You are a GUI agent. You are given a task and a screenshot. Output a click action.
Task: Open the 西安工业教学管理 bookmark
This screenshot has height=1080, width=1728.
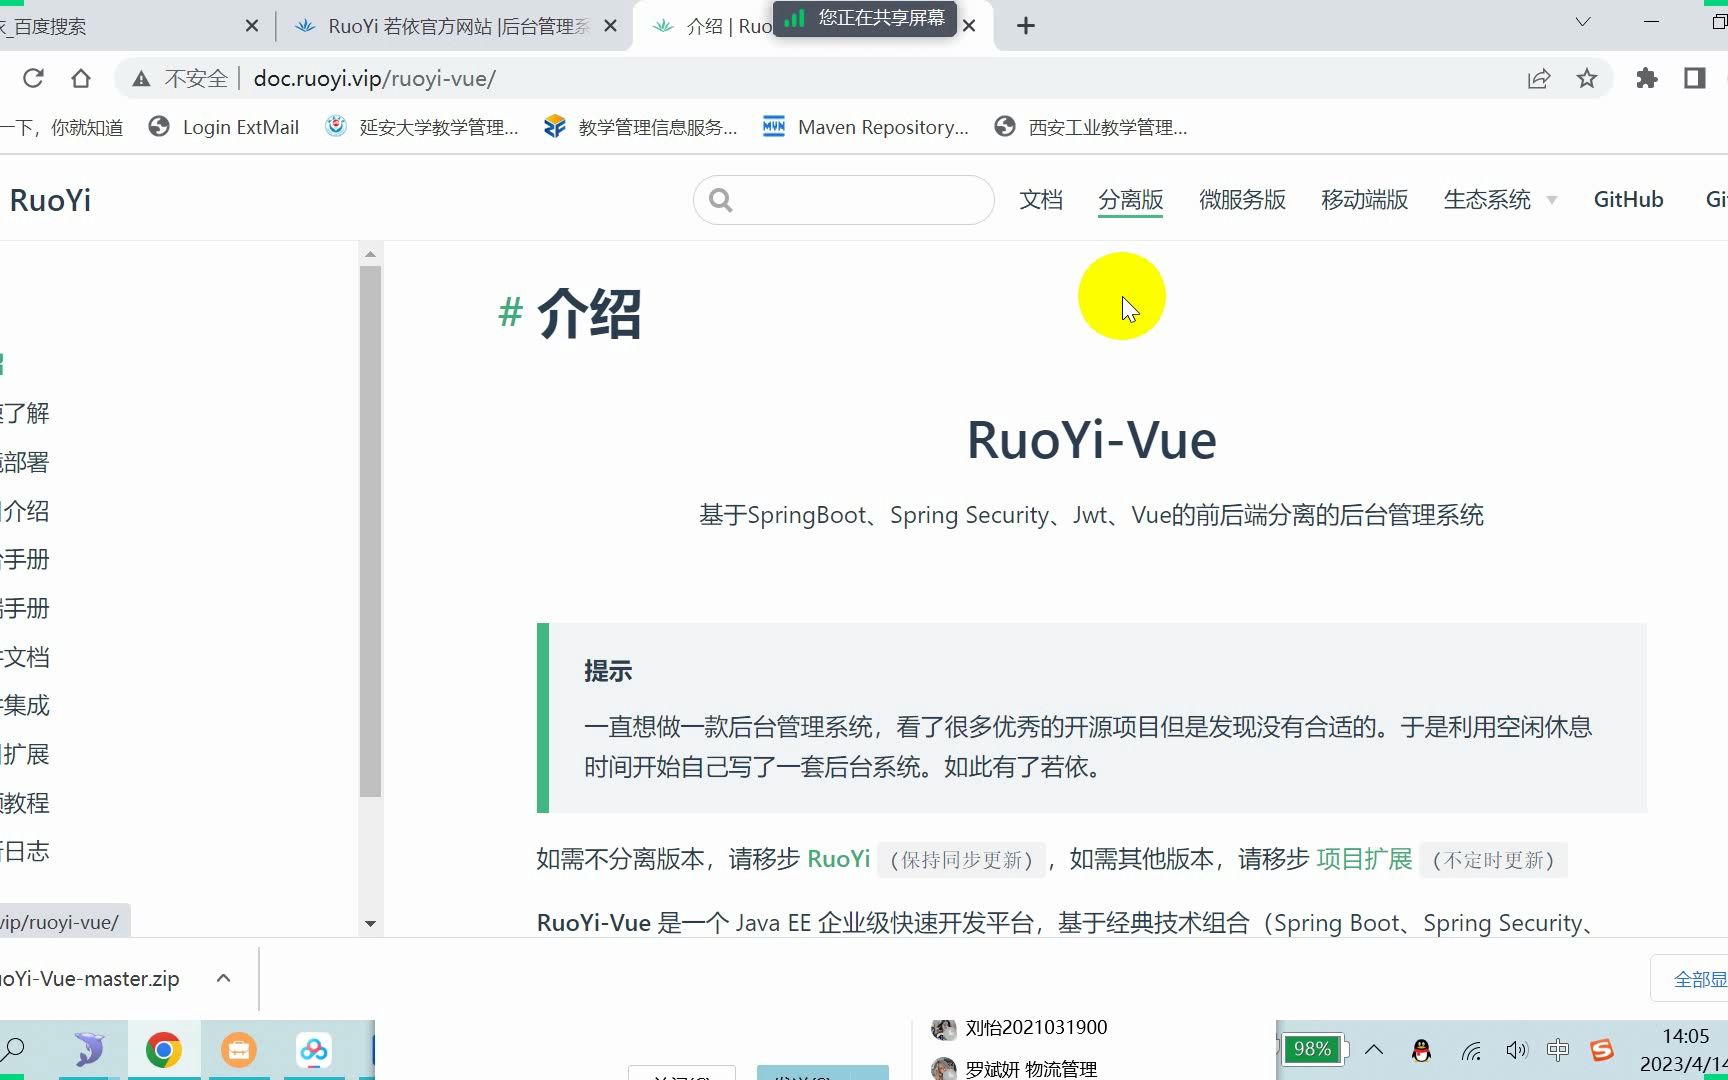[x=1091, y=127]
